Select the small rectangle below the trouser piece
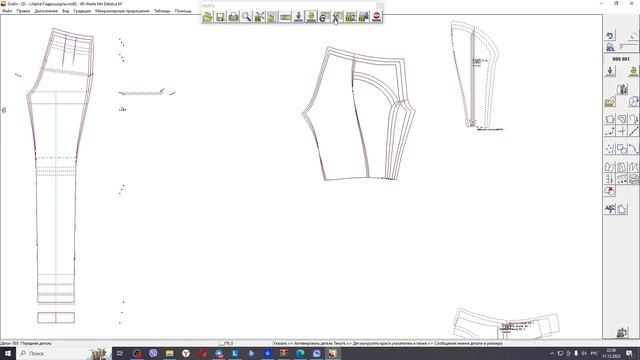The width and height of the screenshot is (640, 360). (x=56, y=318)
